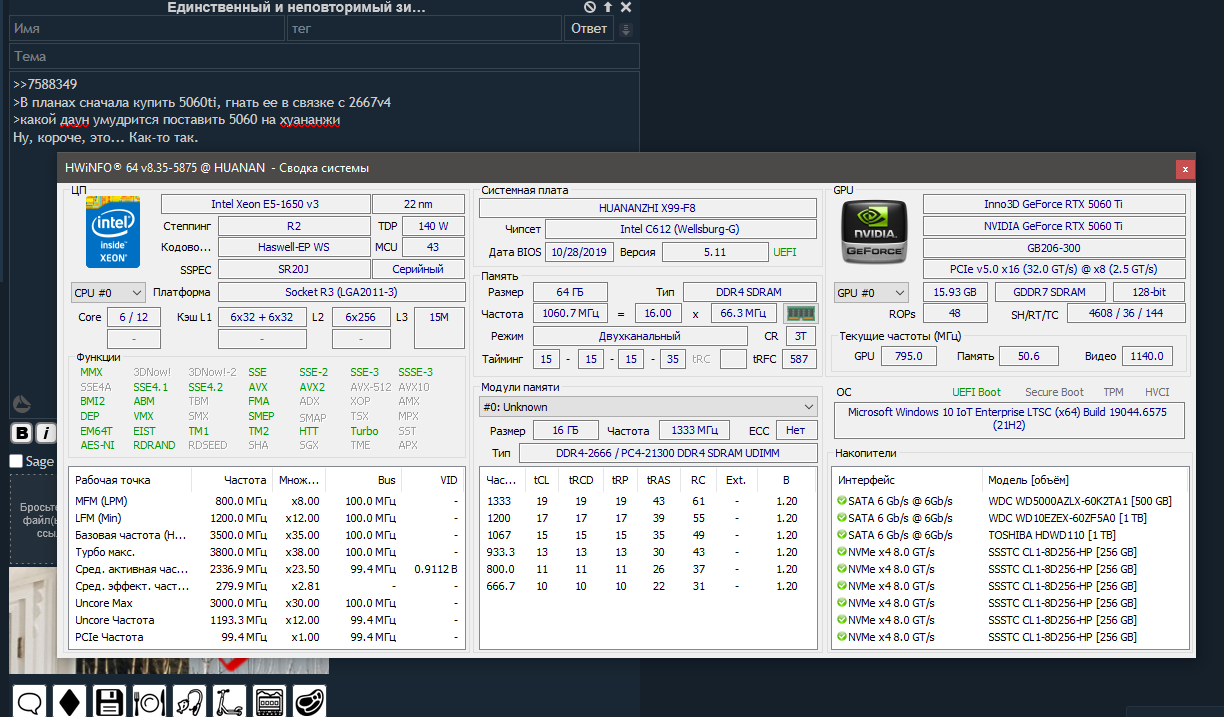Select the 'PCIe Частота' row
This screenshot has width=1224, height=717.
pos(266,637)
